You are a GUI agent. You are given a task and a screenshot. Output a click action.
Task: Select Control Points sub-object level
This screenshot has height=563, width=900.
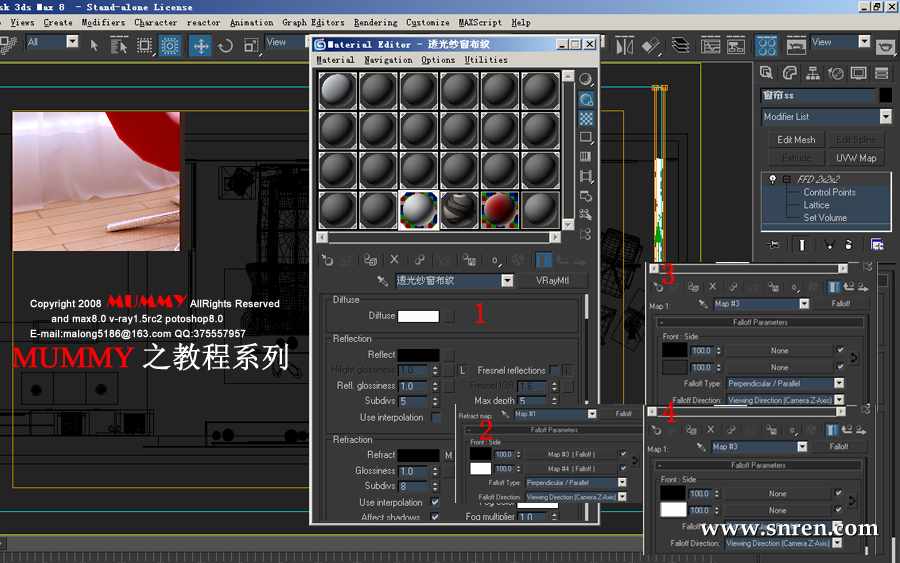[x=829, y=192]
